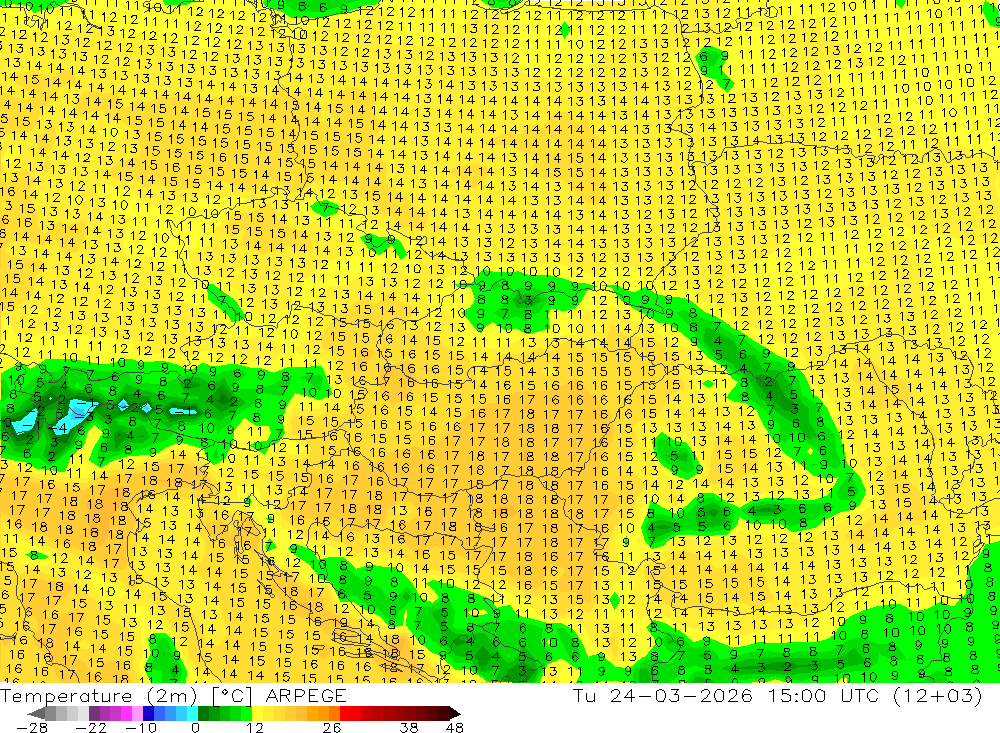Screen dimensions: 1000x733
Task: Click the '48' legend scale value
Action: point(454,727)
